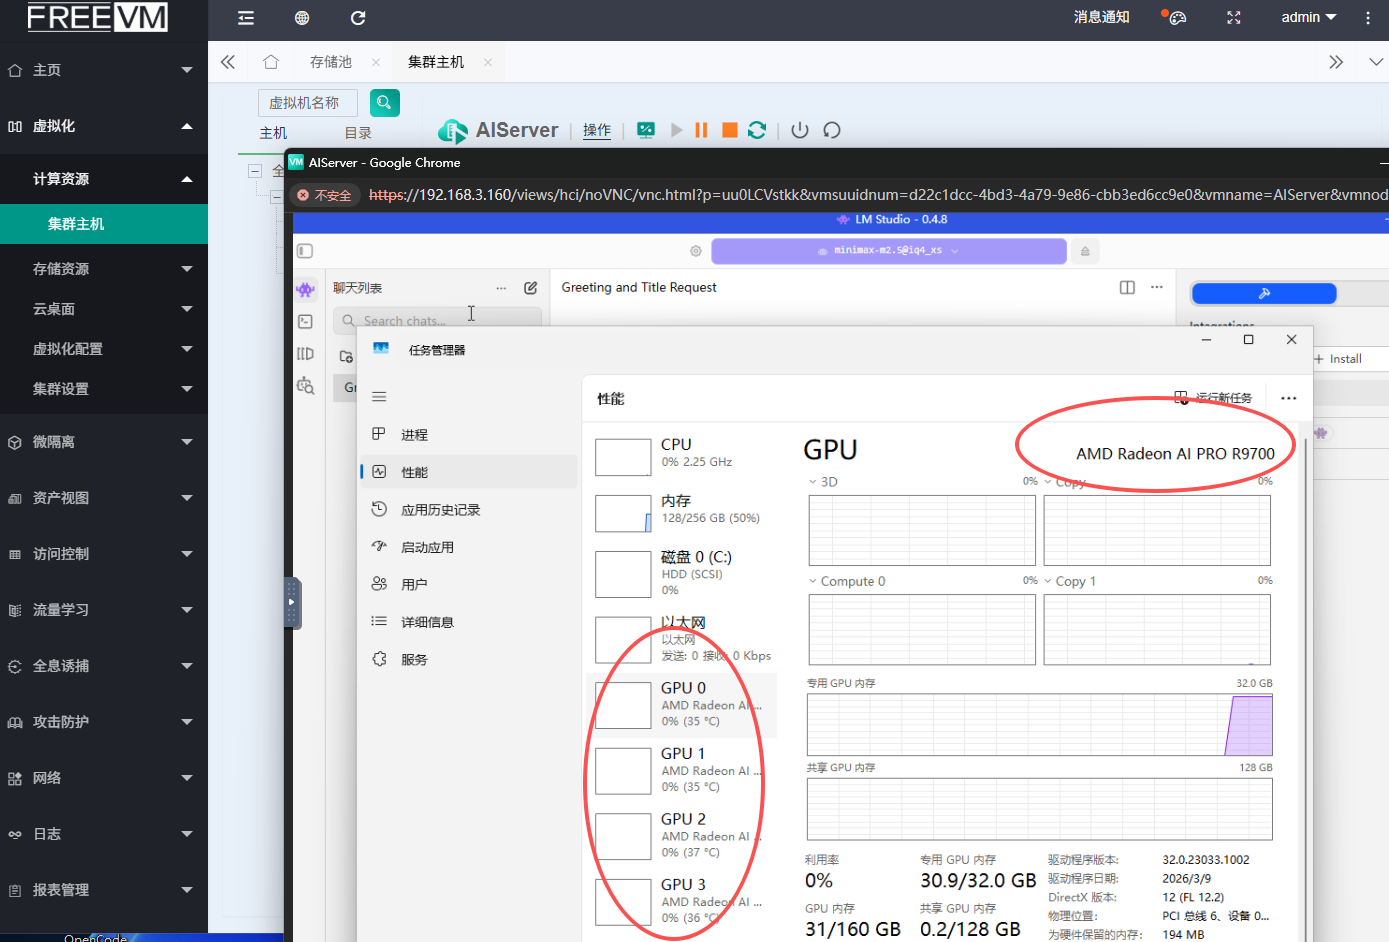The image size is (1389, 942).
Task: Eject the loaded model in LM Studio
Action: (x=1084, y=251)
